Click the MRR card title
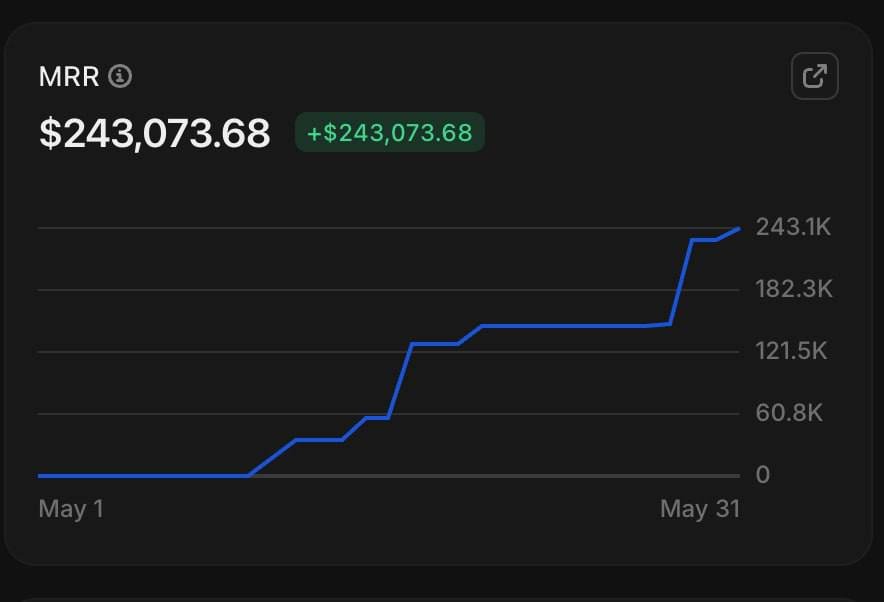The image size is (884, 602). coord(68,77)
